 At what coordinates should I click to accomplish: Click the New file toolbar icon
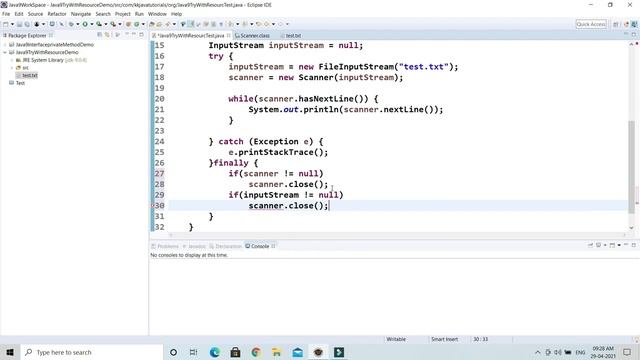point(6,24)
